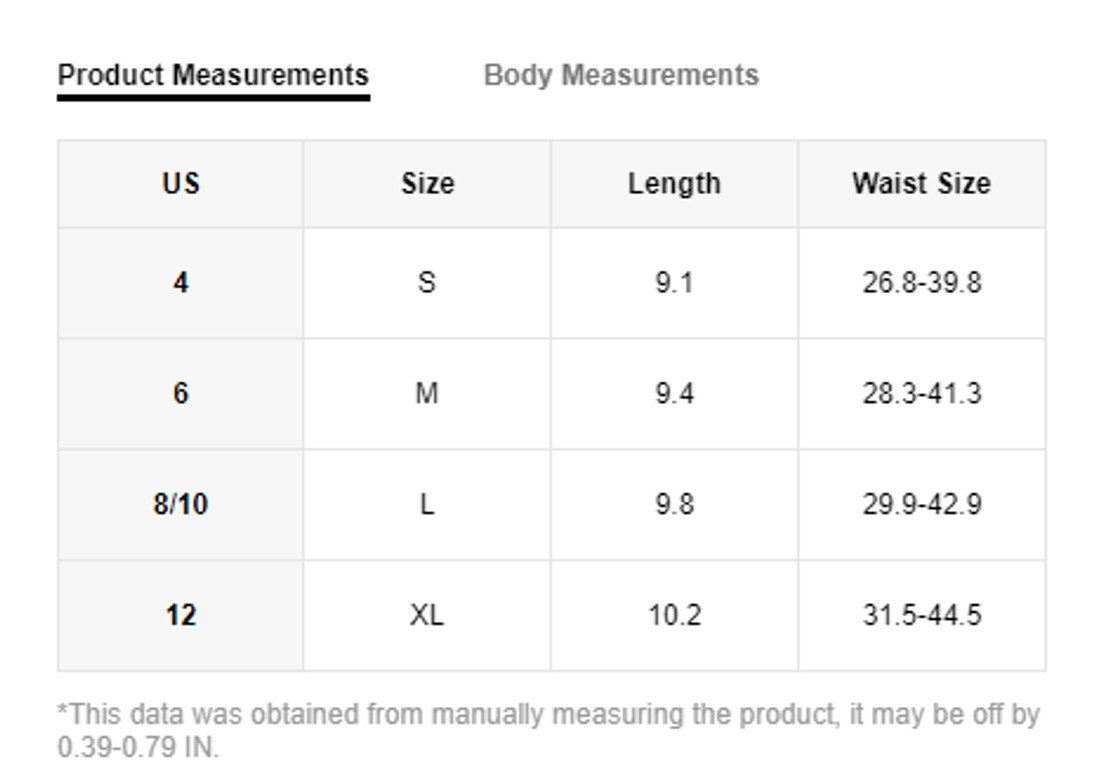The height and width of the screenshot is (782, 1112).
Task: Click the Waist Size column header
Action: (x=922, y=184)
